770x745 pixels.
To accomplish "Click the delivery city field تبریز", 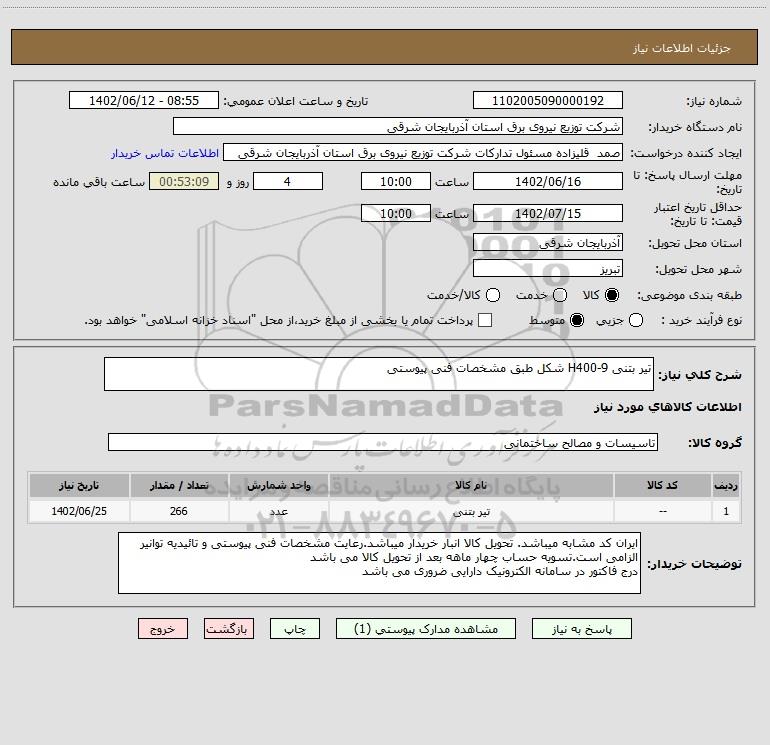I will click(x=548, y=269).
